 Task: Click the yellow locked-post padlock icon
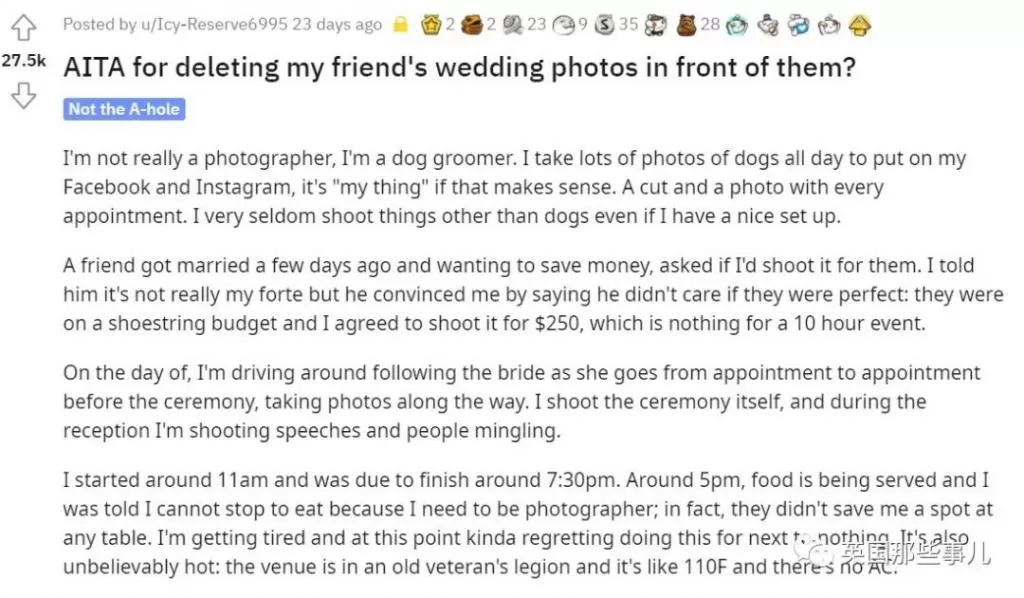[400, 25]
